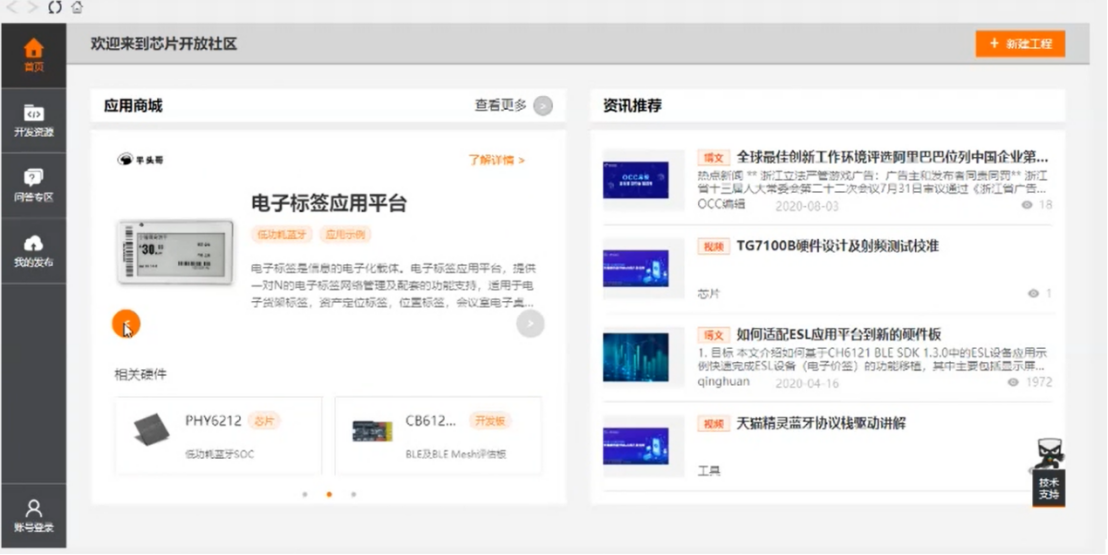Image resolution: width=1108 pixels, height=555 pixels.
Task: Click the thumbnail of the 天猫精灵 video
Action: tap(635, 446)
